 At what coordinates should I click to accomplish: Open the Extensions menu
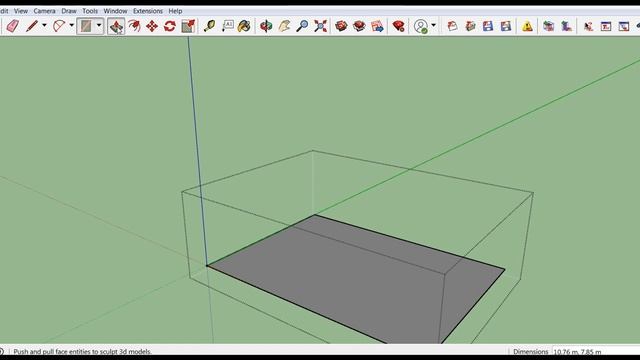148,11
